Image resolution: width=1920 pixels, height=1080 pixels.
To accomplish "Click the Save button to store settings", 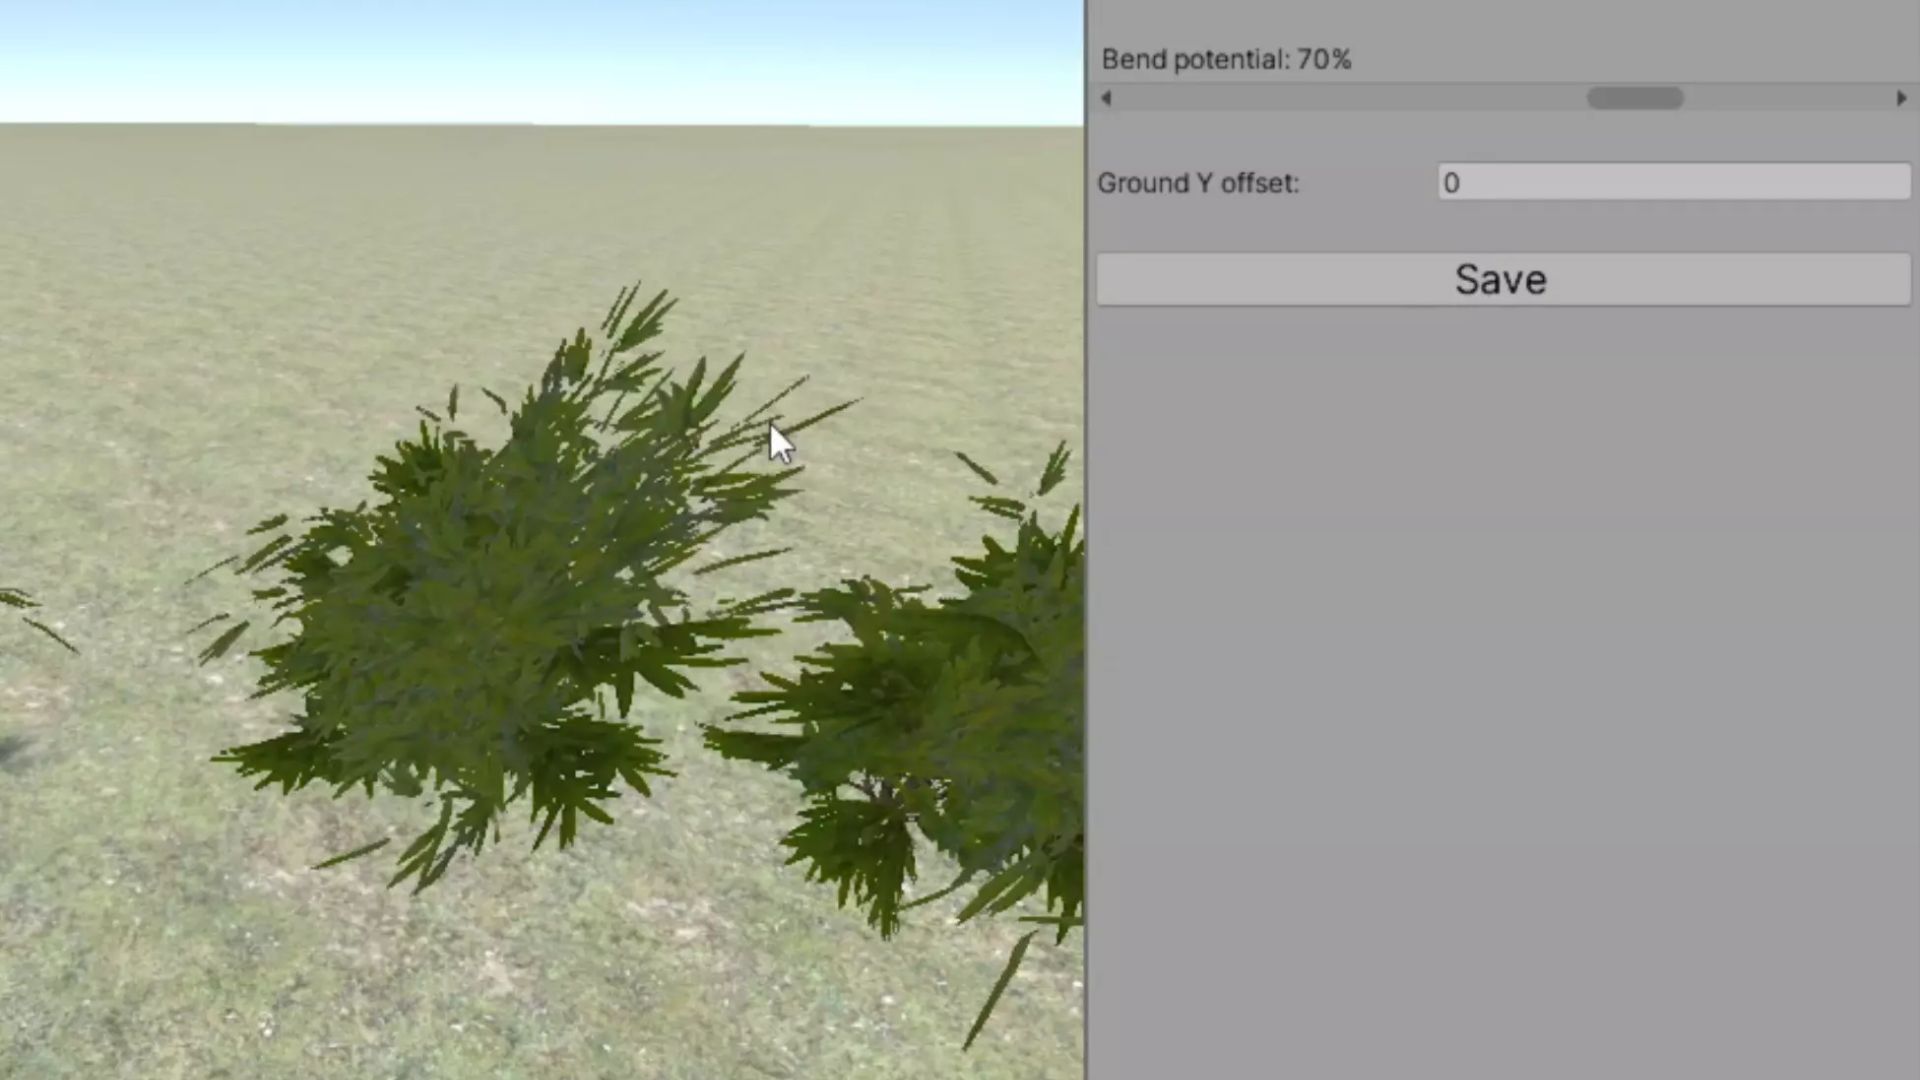I will (x=1500, y=279).
